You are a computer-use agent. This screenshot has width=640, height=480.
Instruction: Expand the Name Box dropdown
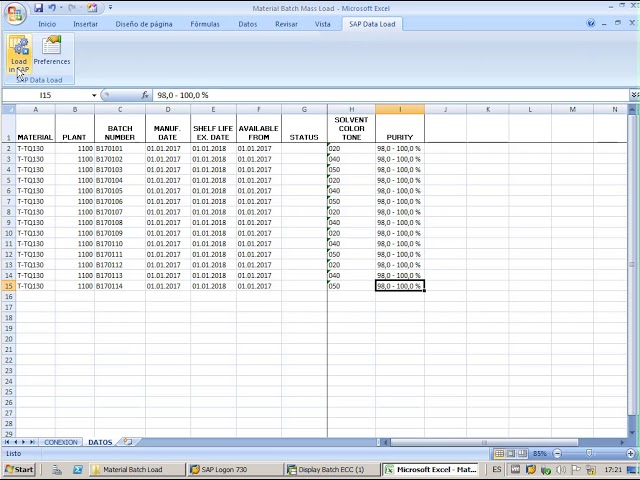(94, 95)
